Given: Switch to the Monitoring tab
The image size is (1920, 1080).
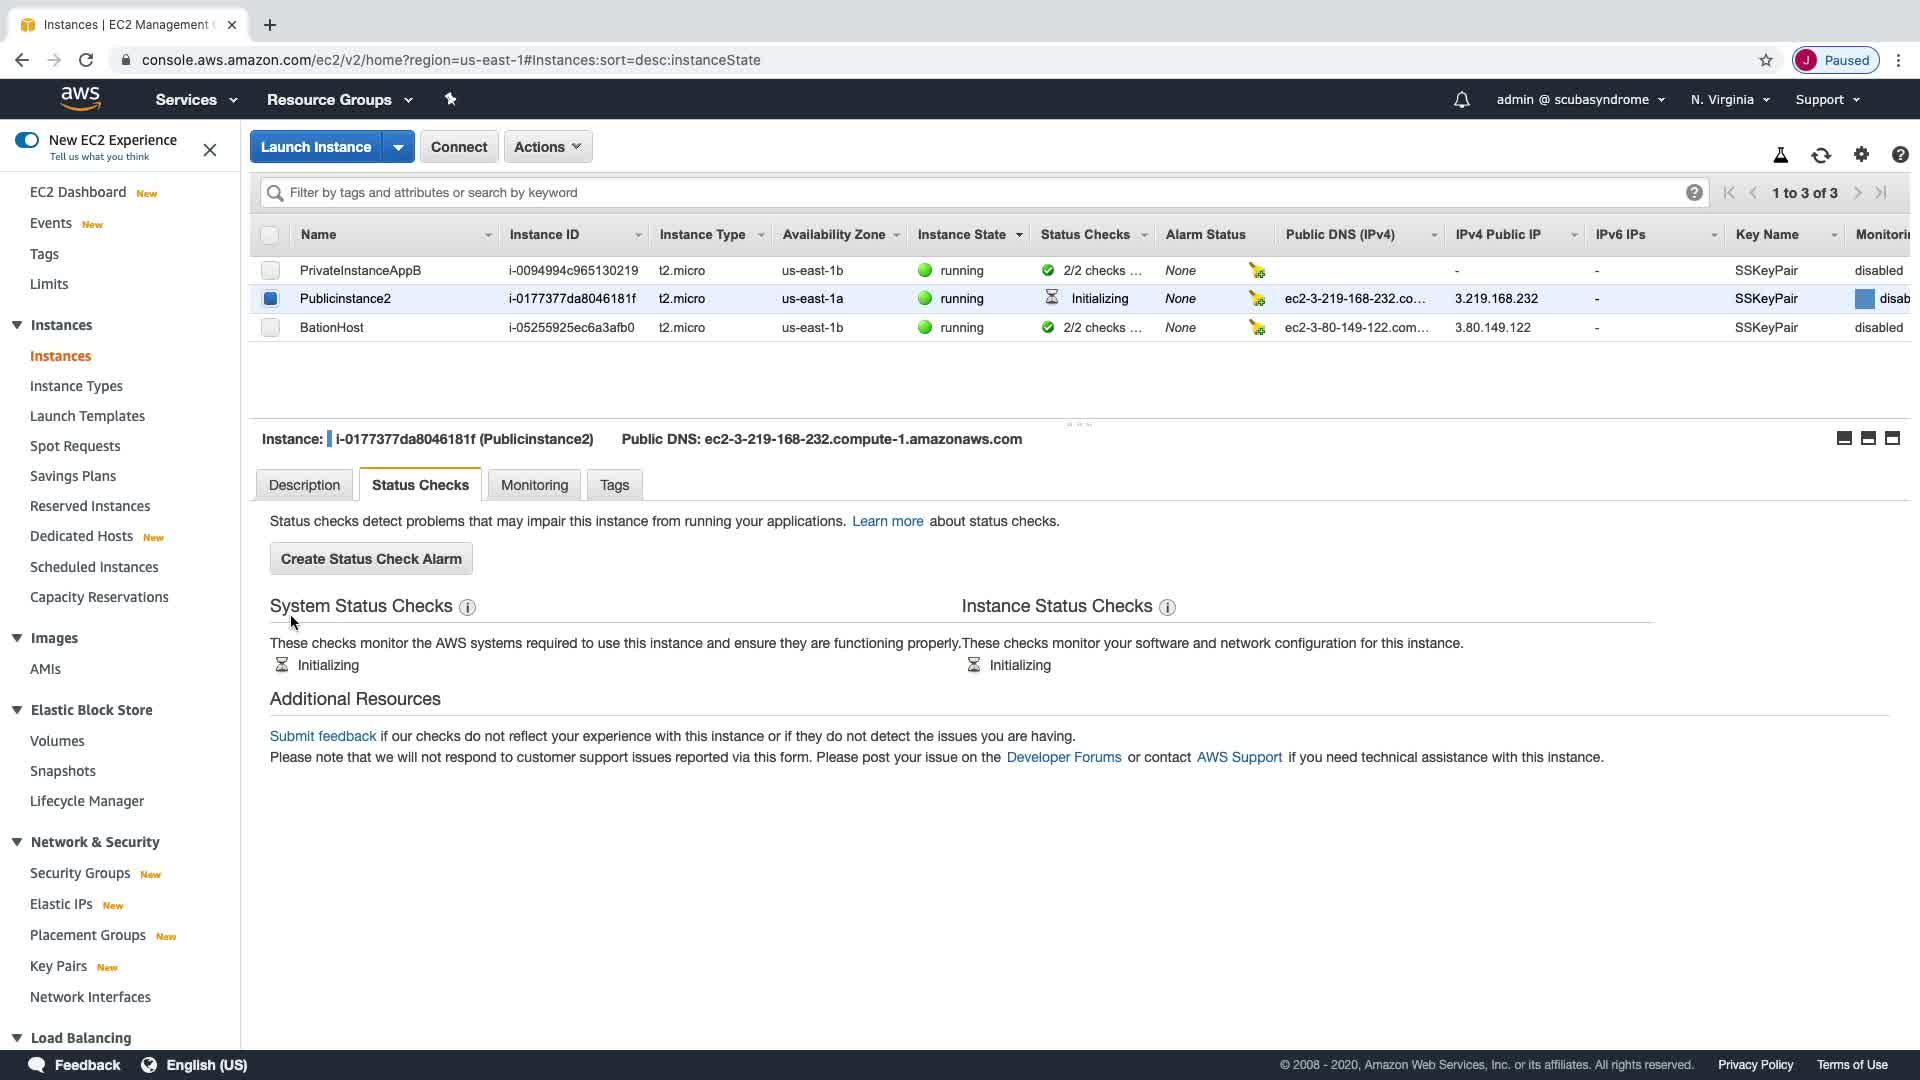Looking at the screenshot, I should click(x=534, y=485).
